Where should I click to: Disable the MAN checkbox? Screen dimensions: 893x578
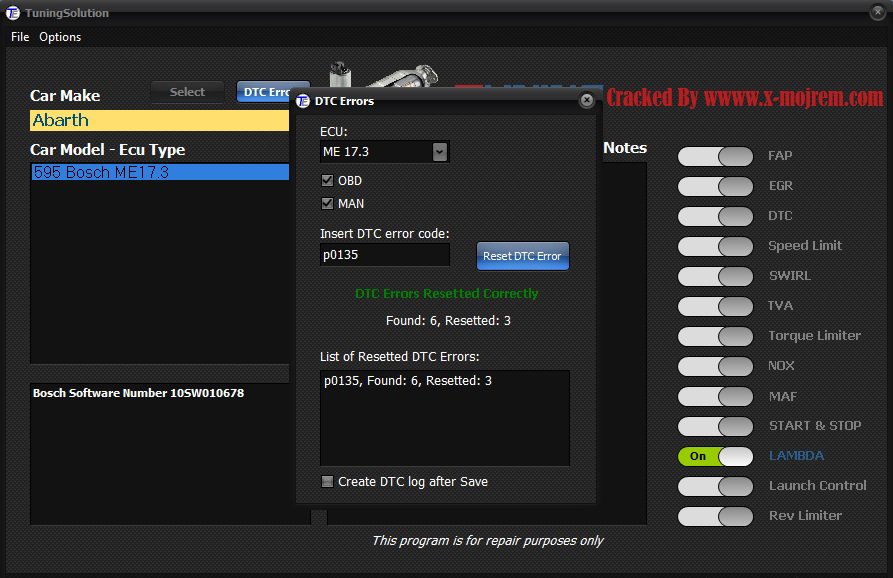[326, 203]
